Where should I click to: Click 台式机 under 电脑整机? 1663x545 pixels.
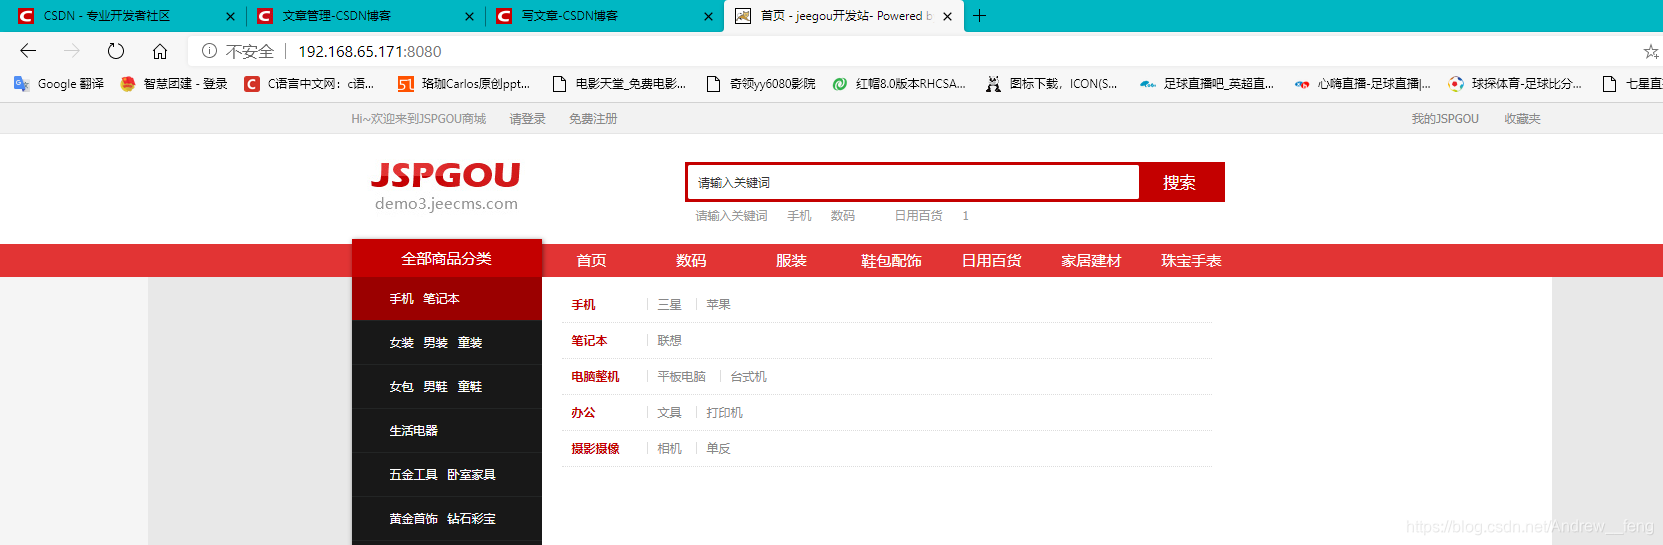pyautogui.click(x=748, y=377)
